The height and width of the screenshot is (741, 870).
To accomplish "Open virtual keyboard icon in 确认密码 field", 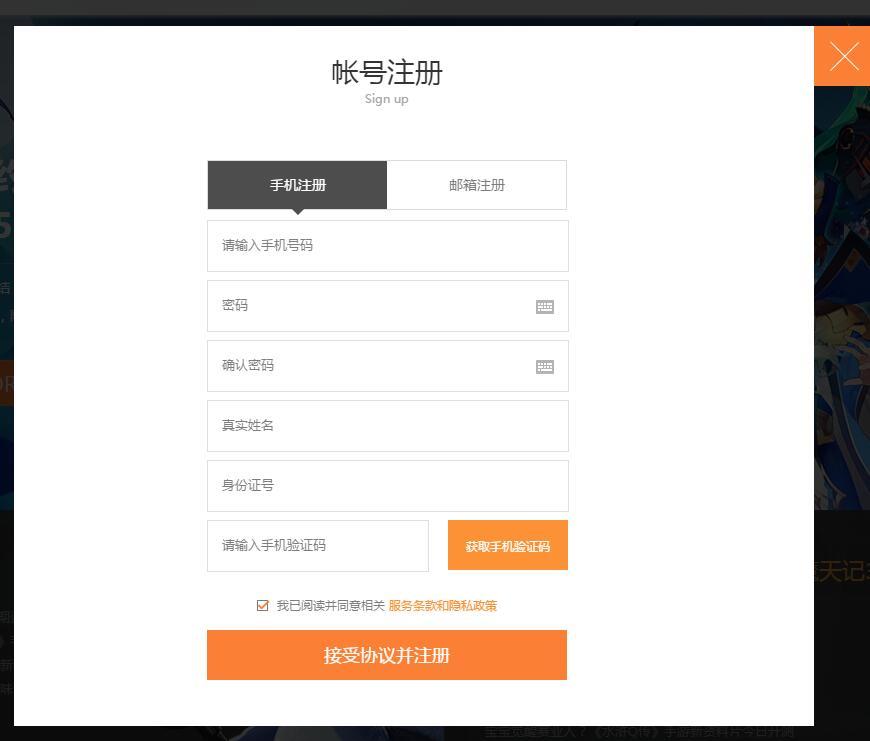I will point(545,367).
